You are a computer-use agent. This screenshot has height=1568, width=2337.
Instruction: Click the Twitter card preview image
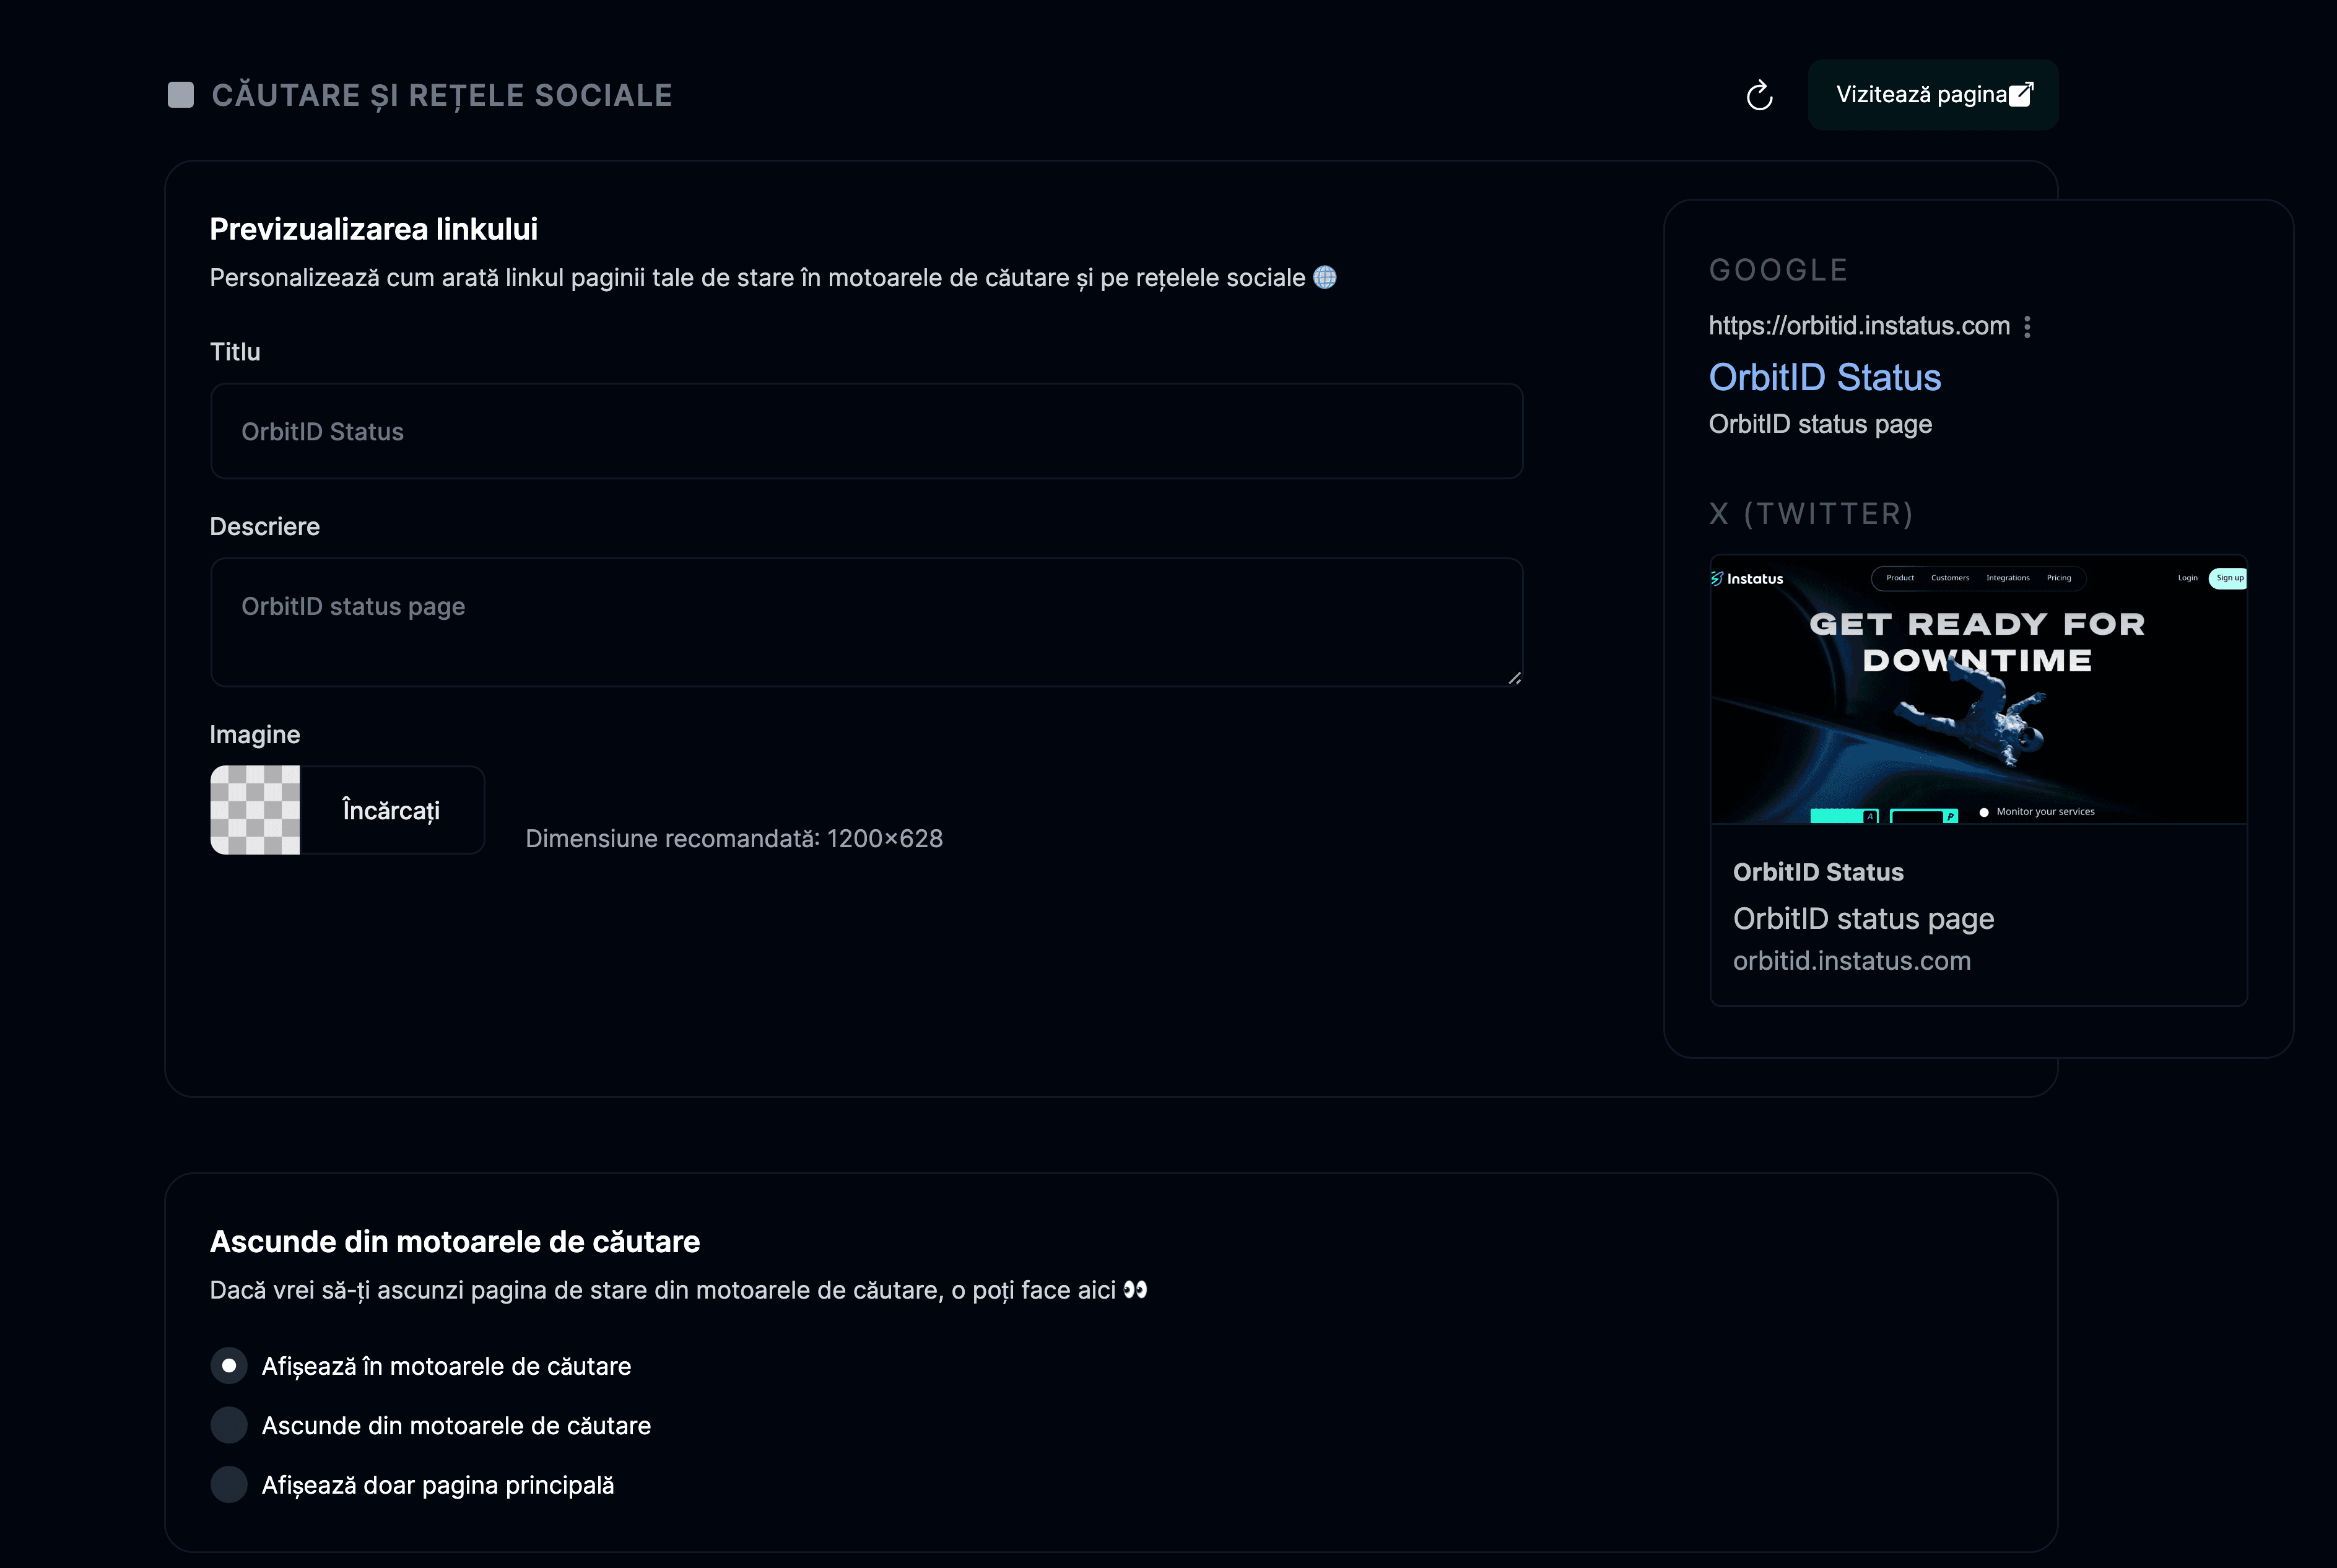[x=1979, y=690]
